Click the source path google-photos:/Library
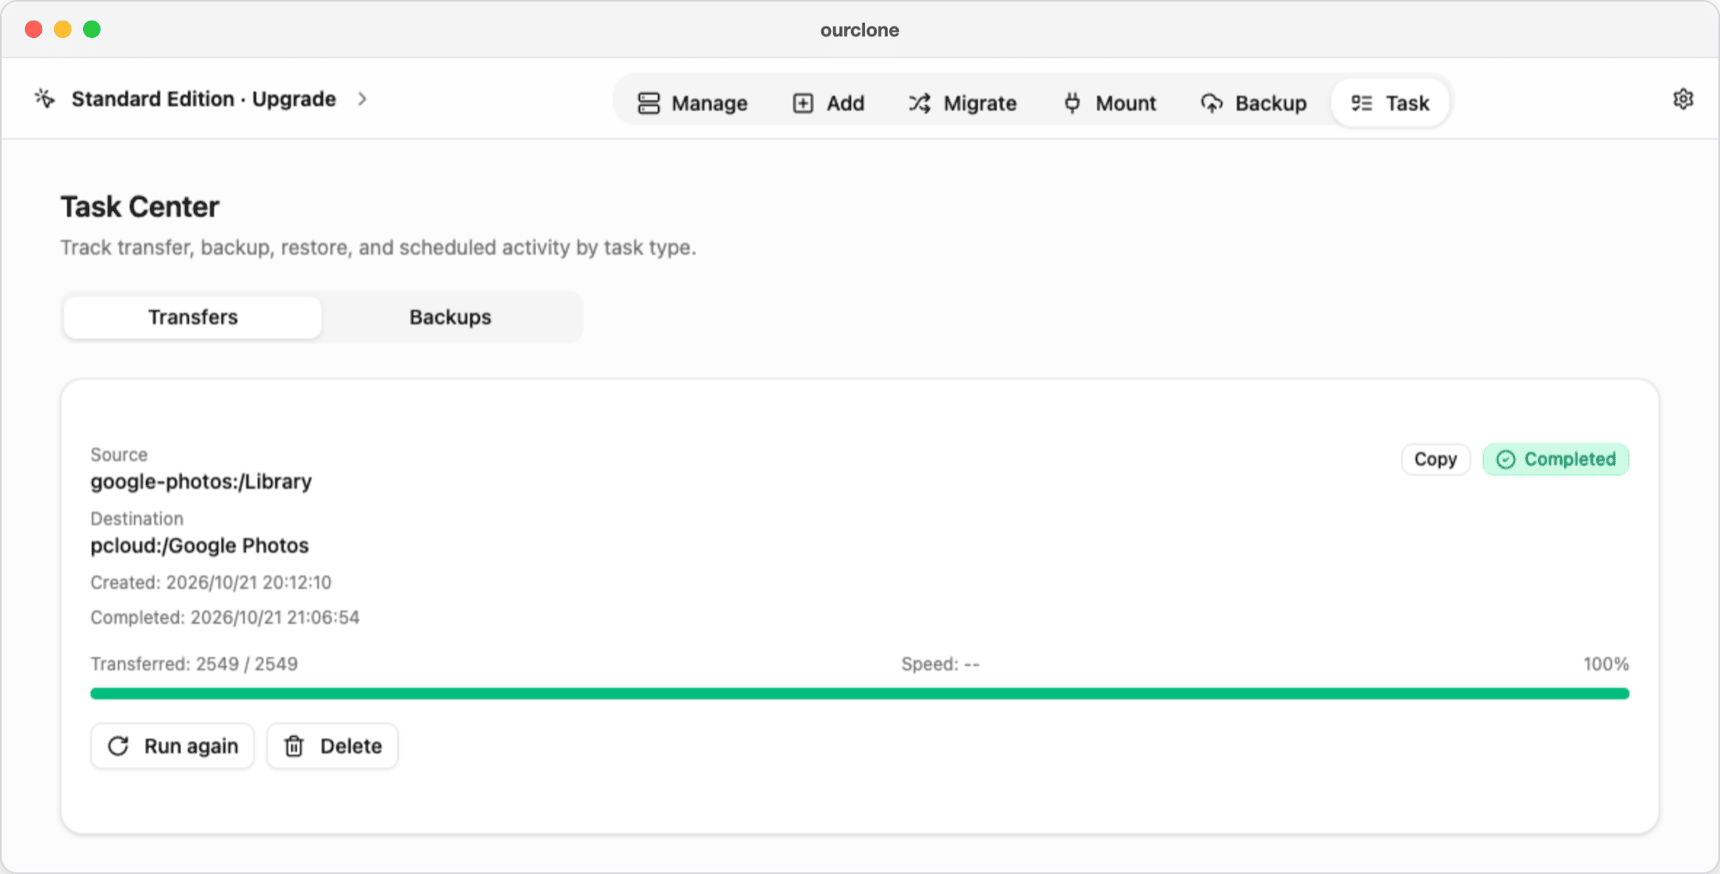The image size is (1720, 874). 201,481
